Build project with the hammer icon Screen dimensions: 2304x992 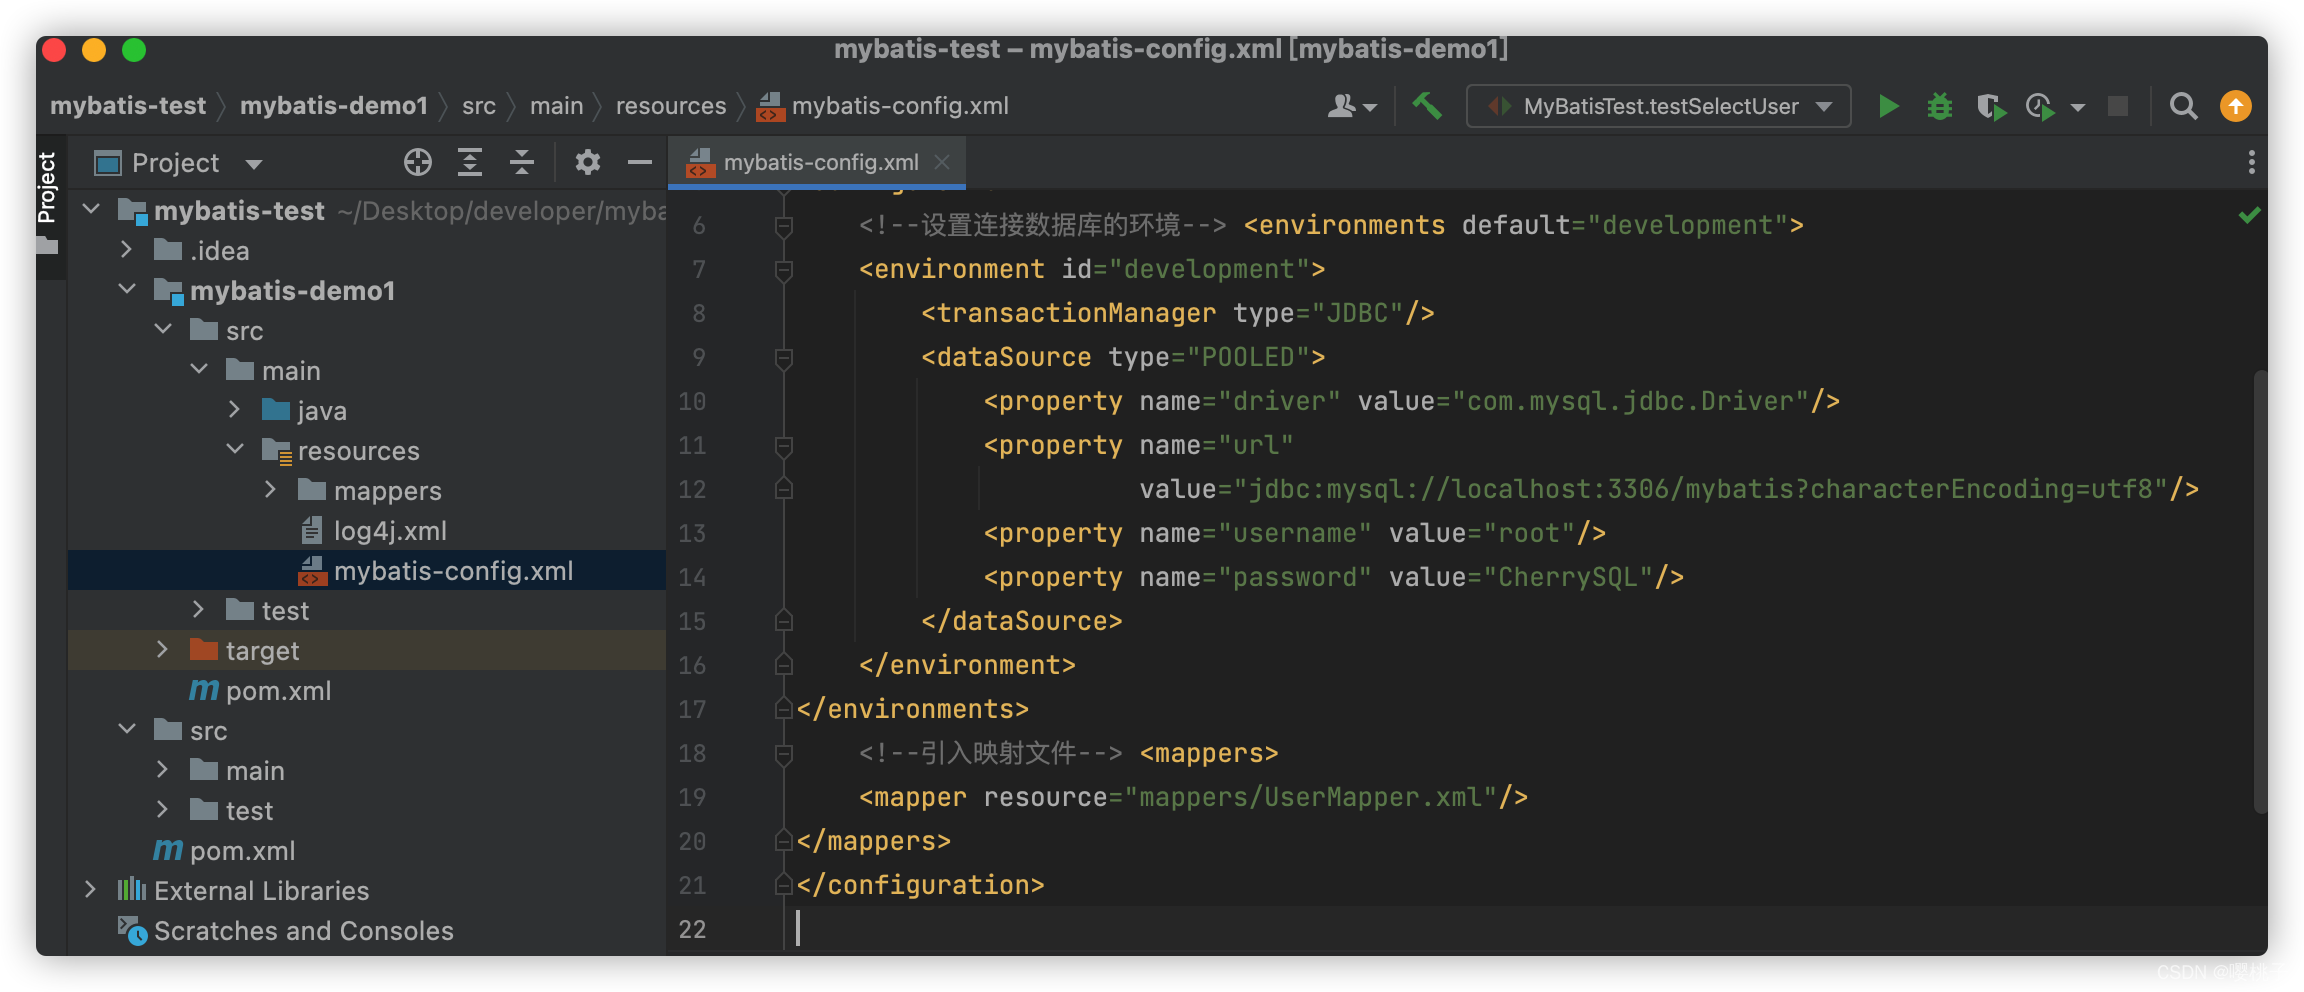pyautogui.click(x=1427, y=106)
